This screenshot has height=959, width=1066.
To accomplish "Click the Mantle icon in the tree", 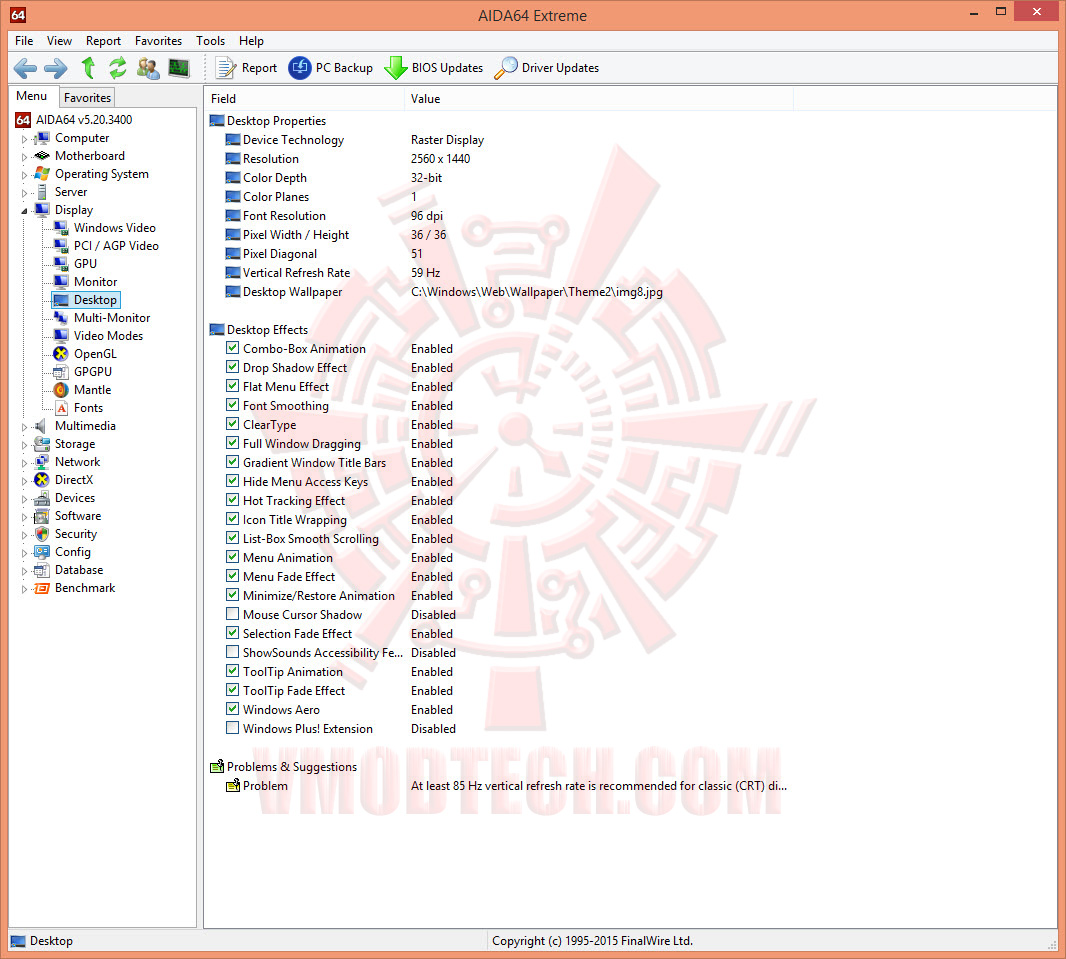I will coord(61,389).
